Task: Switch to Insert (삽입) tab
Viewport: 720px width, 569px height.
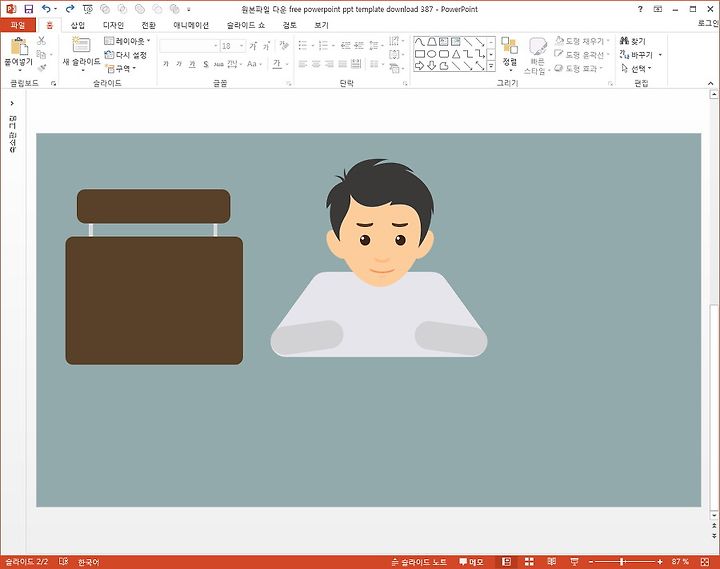Action: [78, 25]
